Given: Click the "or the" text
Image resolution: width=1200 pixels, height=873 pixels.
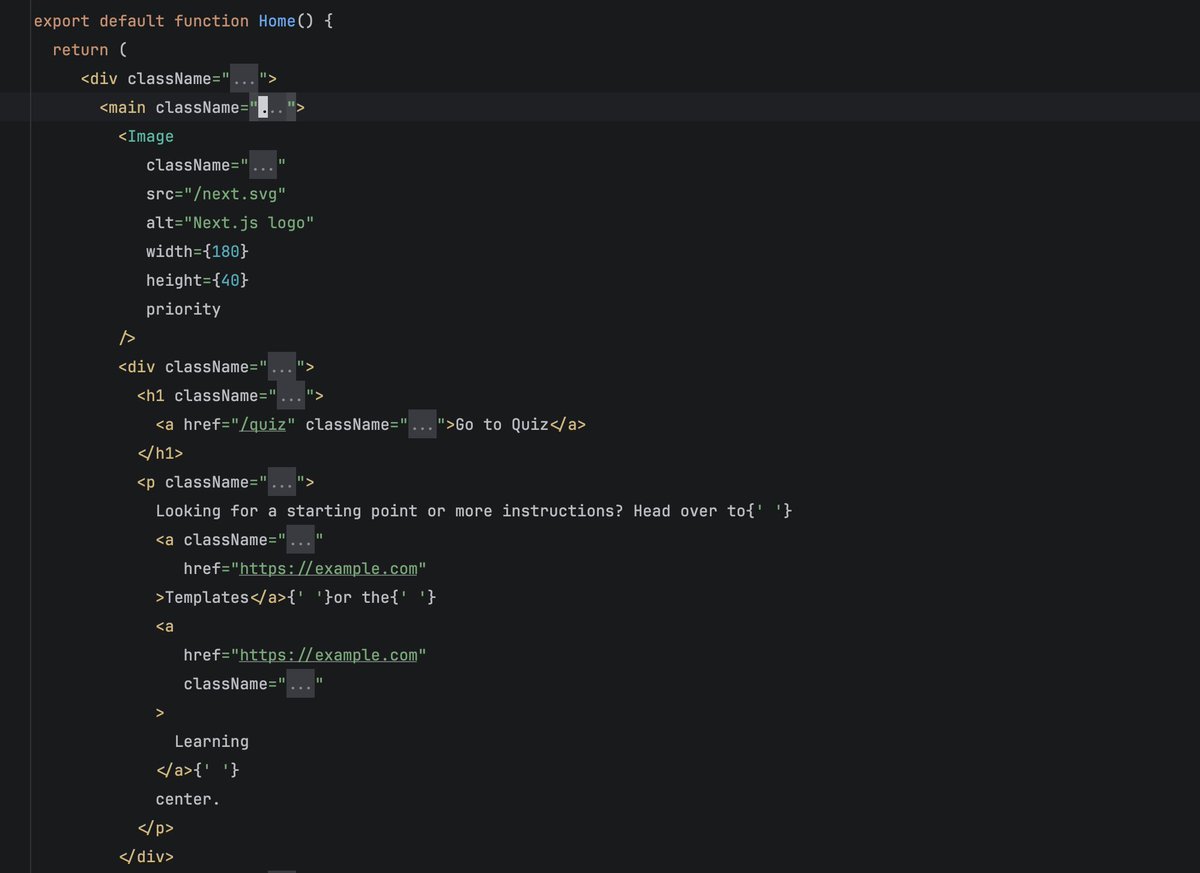Looking at the screenshot, I should (362, 597).
